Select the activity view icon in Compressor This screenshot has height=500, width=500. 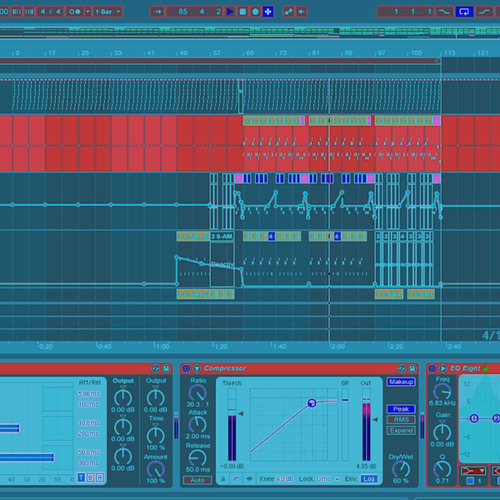coord(249,479)
